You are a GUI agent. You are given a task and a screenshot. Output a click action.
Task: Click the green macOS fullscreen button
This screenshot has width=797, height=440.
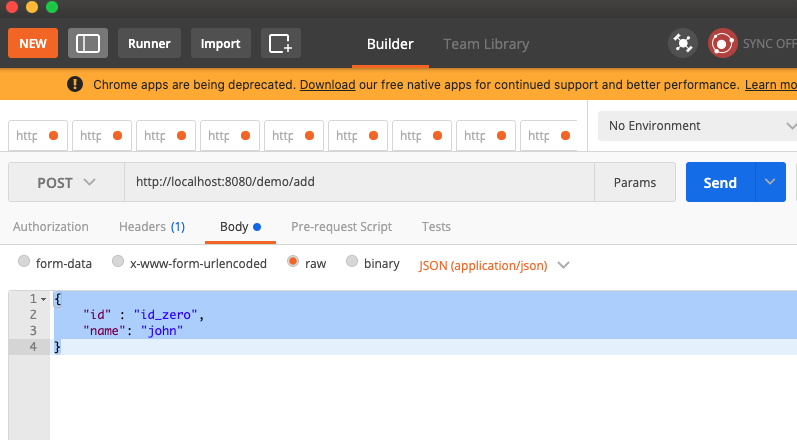point(52,7)
